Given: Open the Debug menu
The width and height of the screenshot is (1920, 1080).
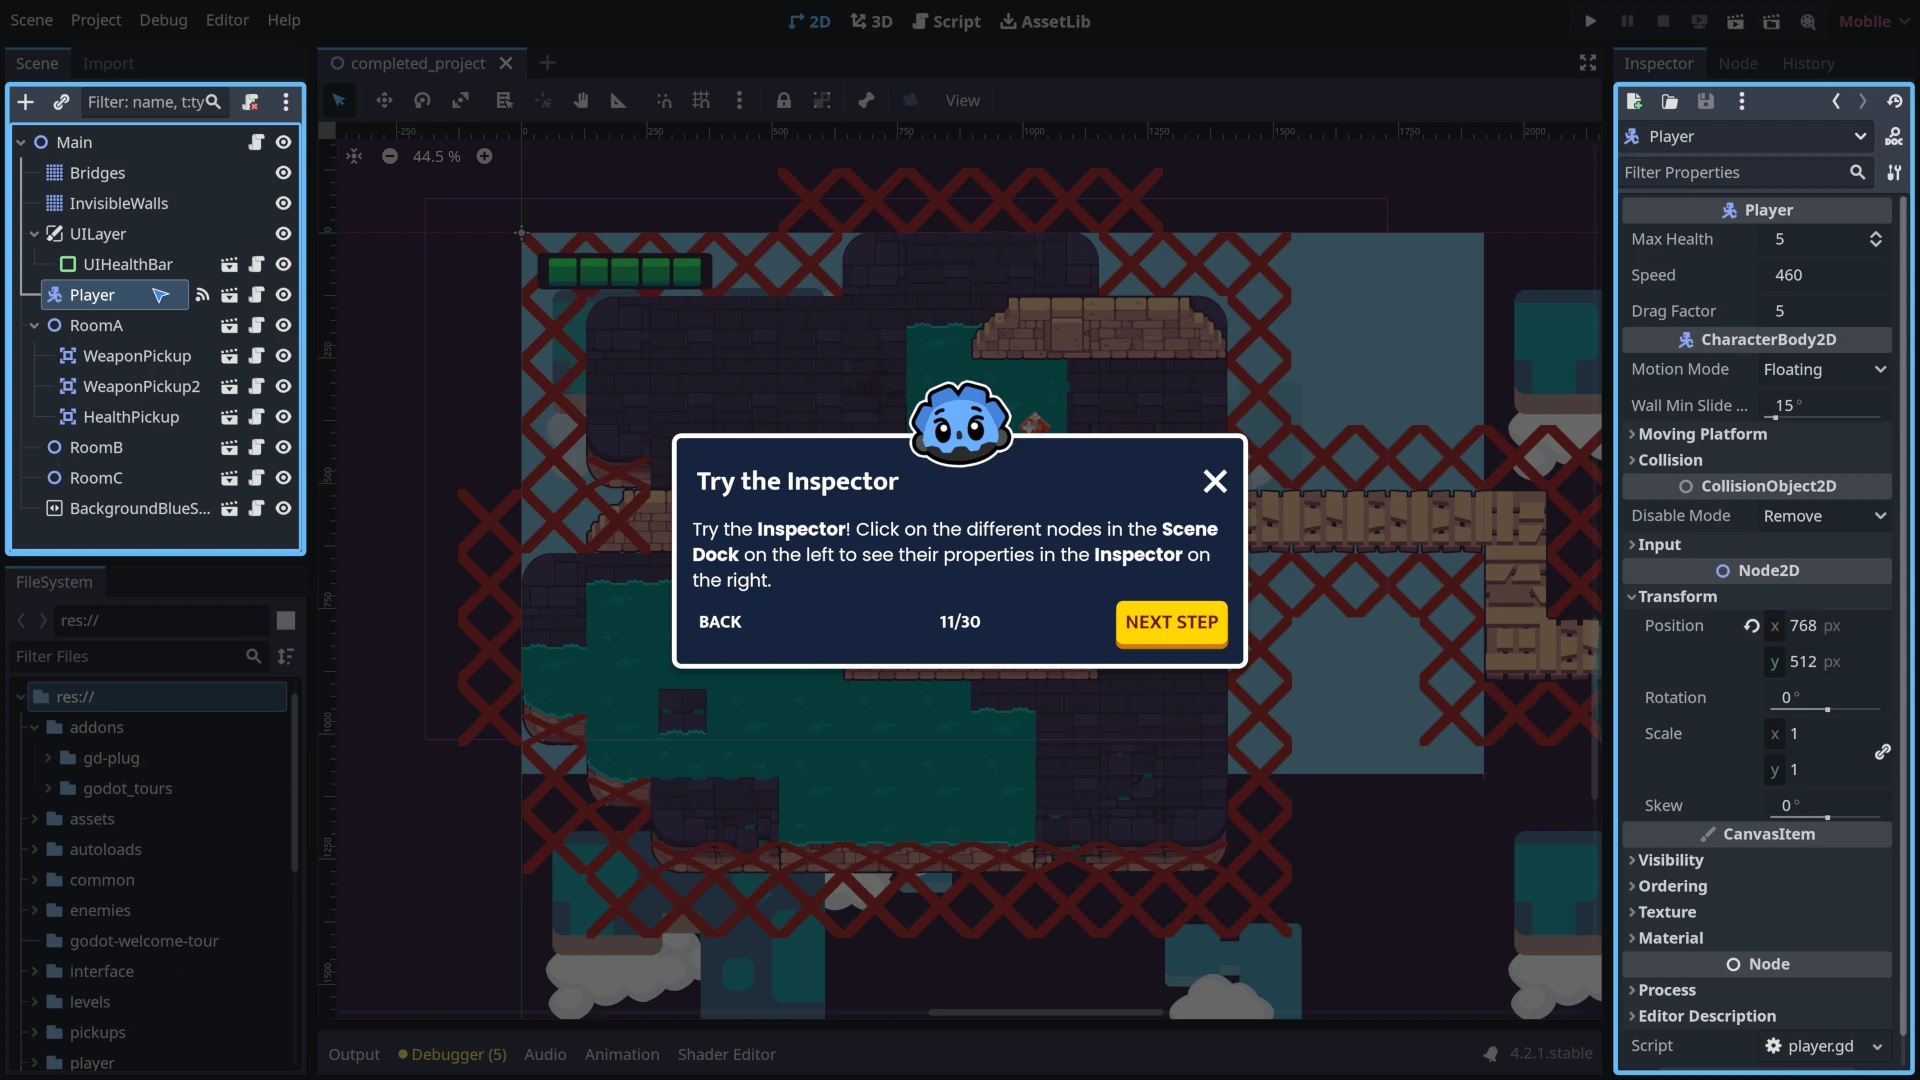Looking at the screenshot, I should [163, 20].
